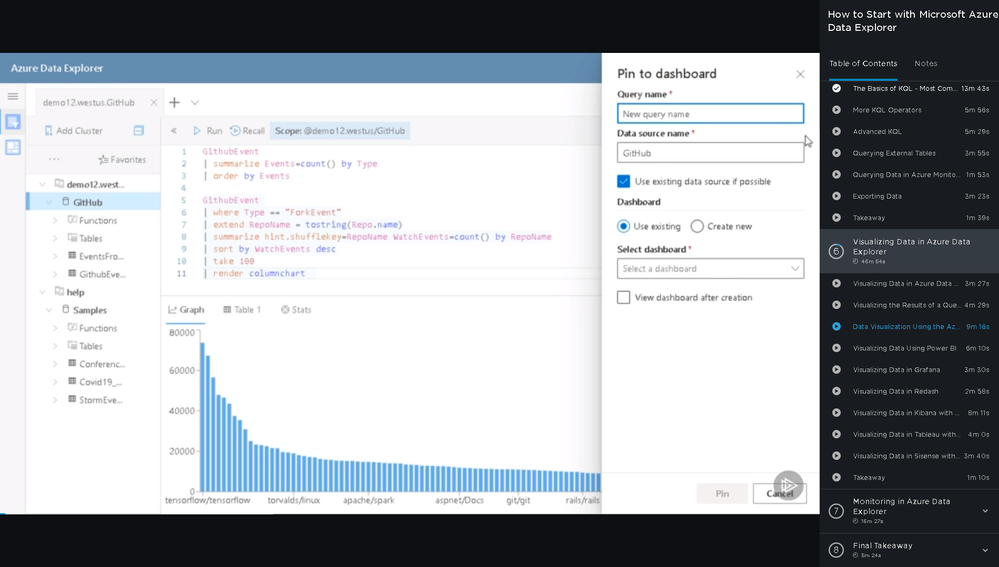The height and width of the screenshot is (567, 999).
Task: Collapse the GitHub database node
Action: pos(48,202)
